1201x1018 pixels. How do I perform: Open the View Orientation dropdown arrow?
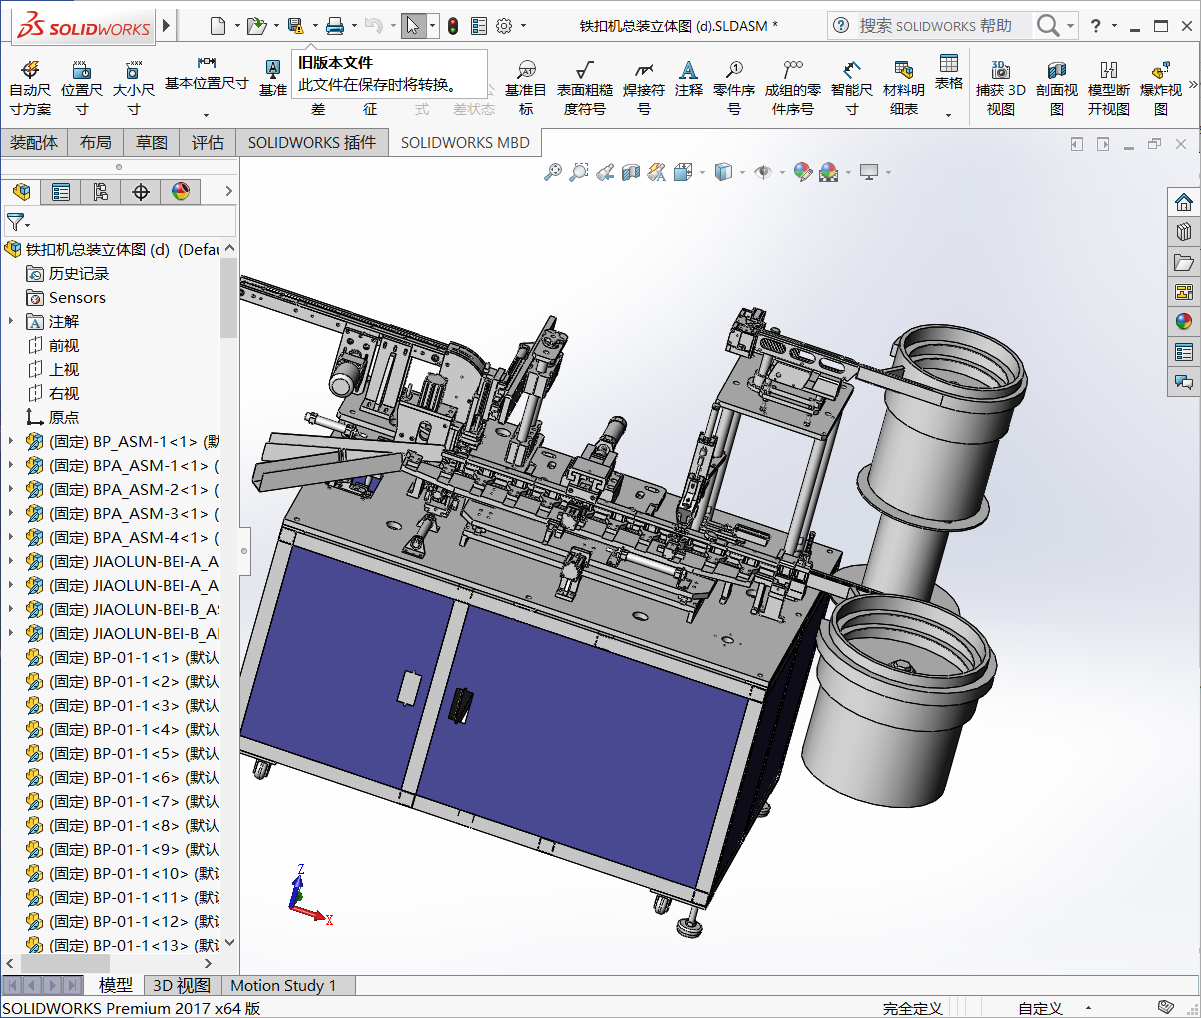point(701,172)
